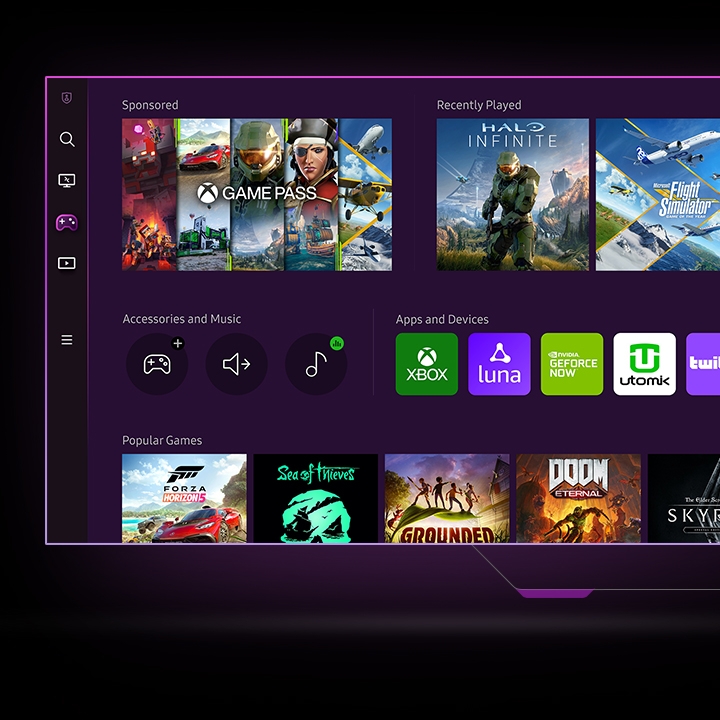Open the music note player button
Viewport: 720px width, 720px height.
(x=316, y=364)
